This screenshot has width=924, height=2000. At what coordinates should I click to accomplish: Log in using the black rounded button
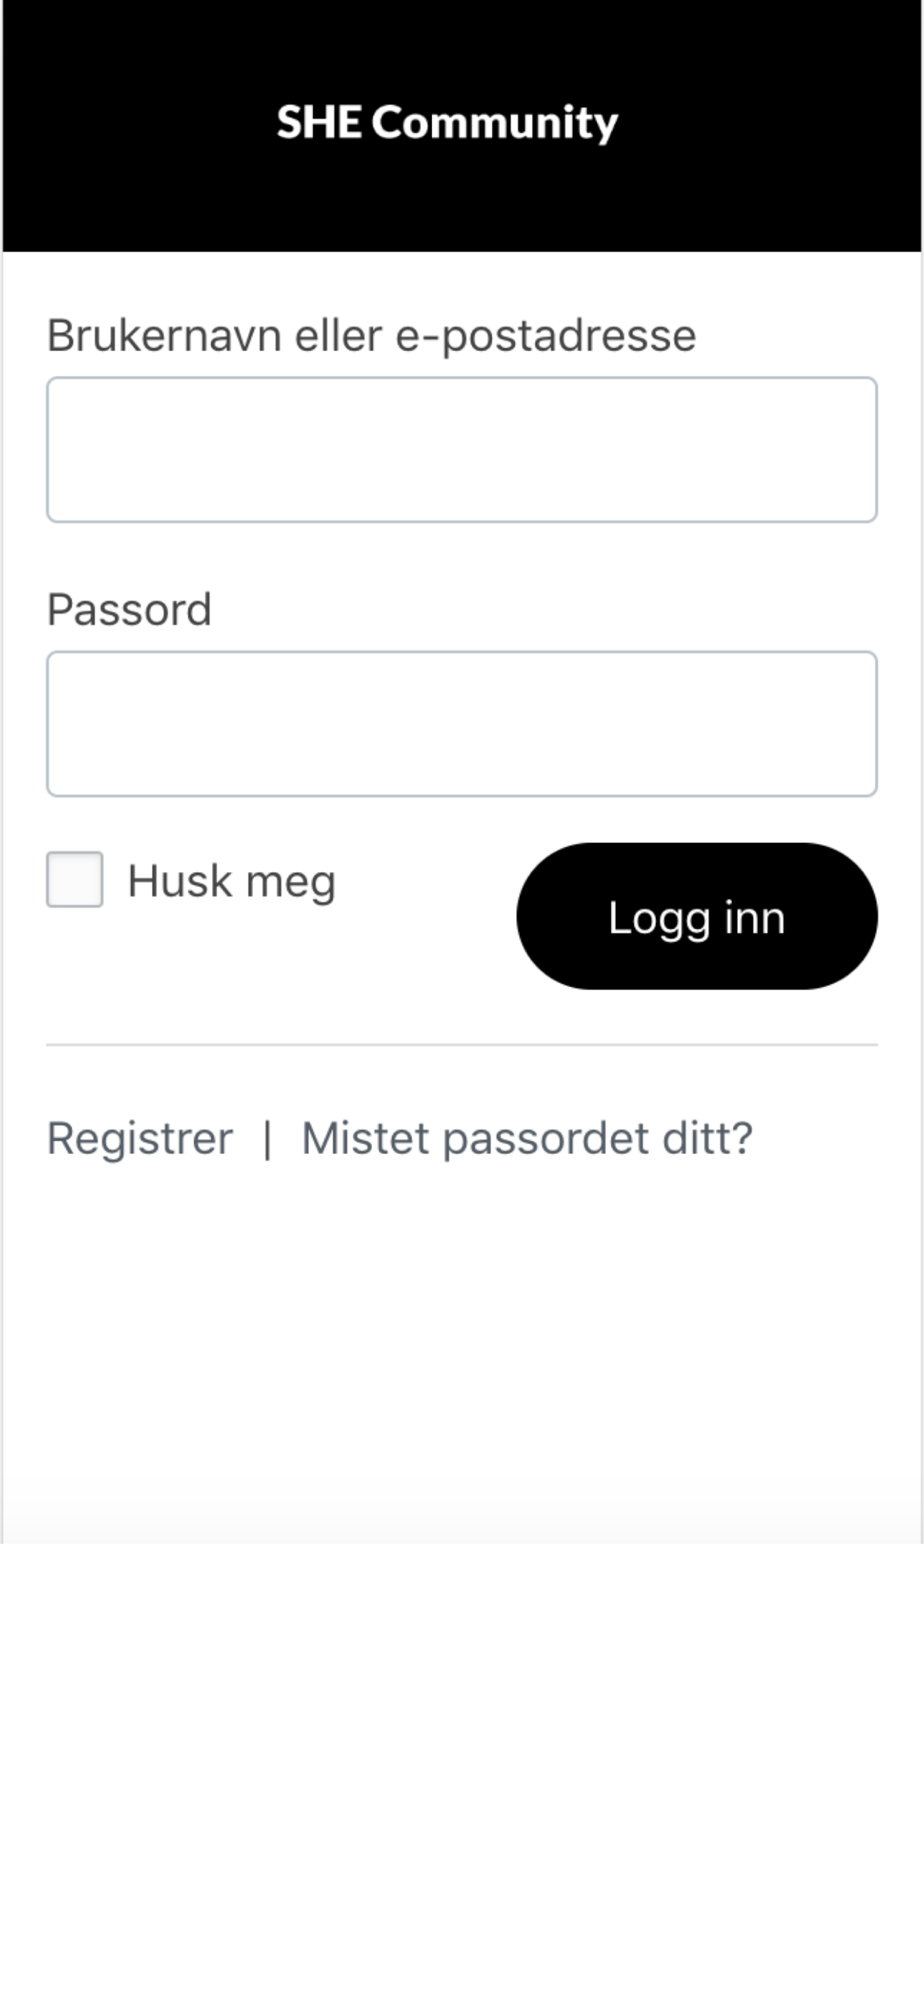tap(697, 916)
